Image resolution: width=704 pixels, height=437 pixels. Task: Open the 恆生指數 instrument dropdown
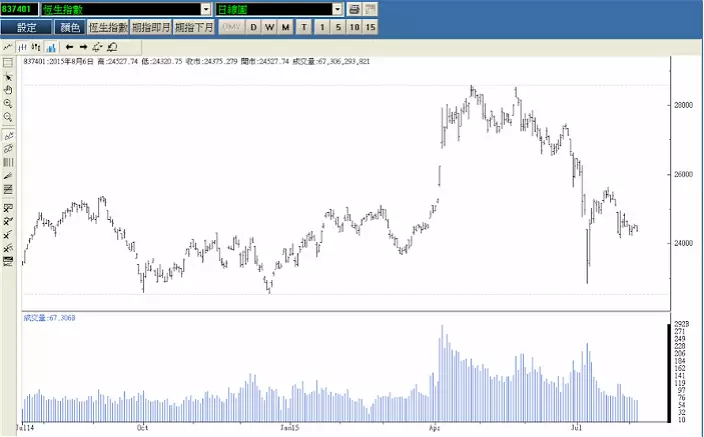pyautogui.click(x=206, y=9)
